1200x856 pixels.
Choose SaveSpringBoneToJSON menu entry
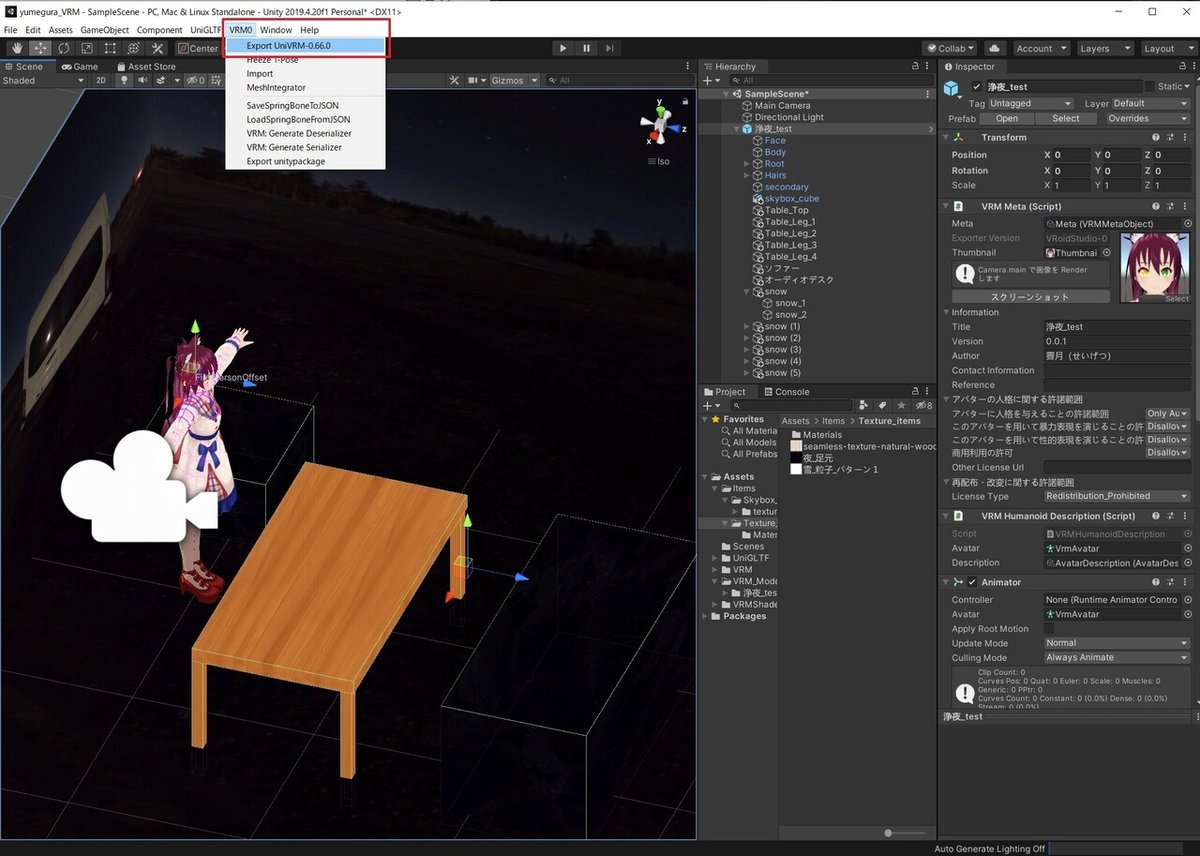point(292,105)
